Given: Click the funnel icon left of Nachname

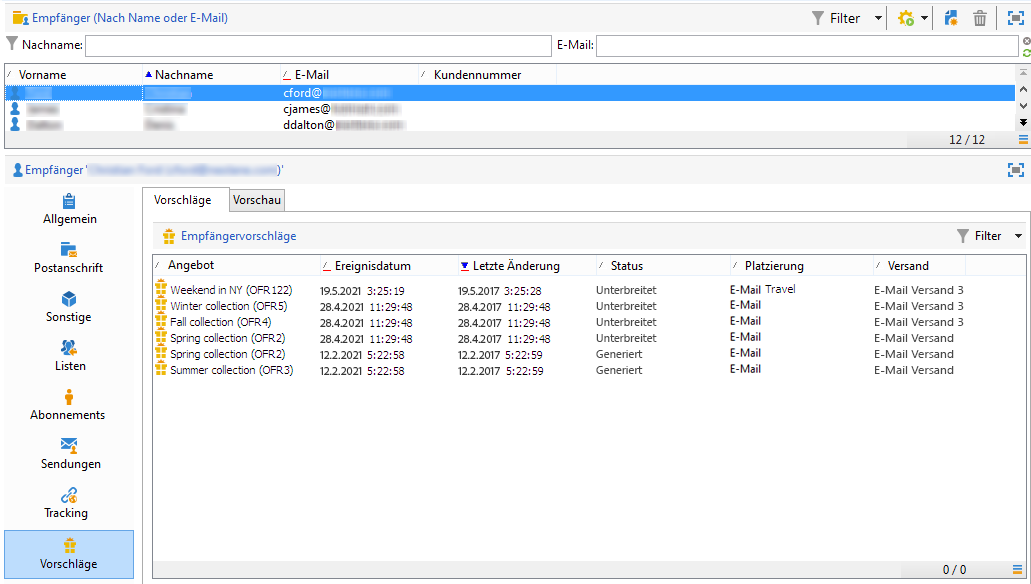Looking at the screenshot, I should (x=11, y=44).
